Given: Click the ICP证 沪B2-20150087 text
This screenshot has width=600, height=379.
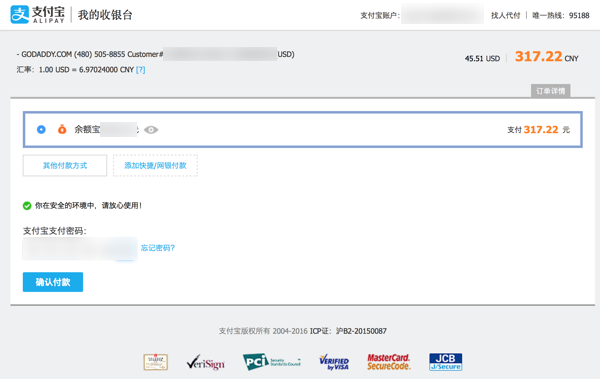Looking at the screenshot, I should pyautogui.click(x=348, y=331).
